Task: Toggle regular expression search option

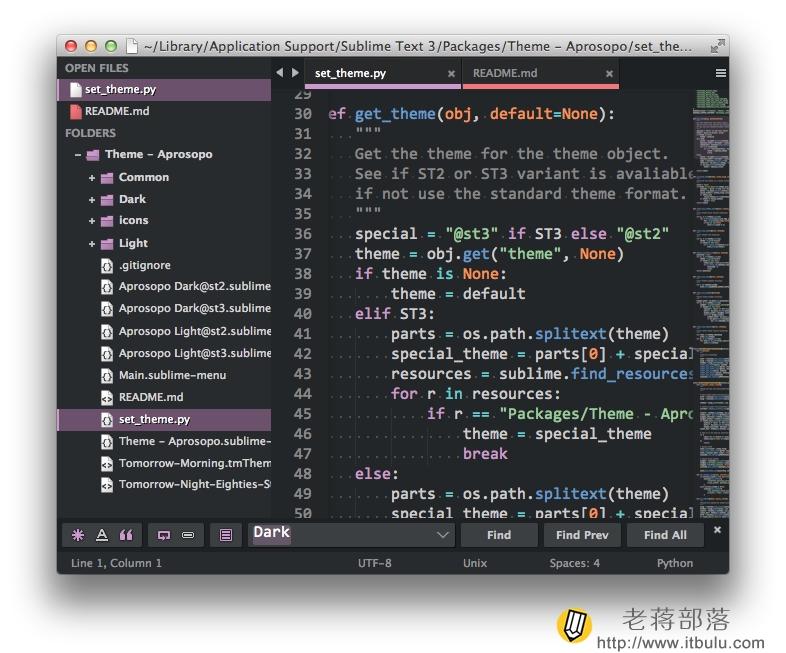Action: pyautogui.click(x=78, y=535)
